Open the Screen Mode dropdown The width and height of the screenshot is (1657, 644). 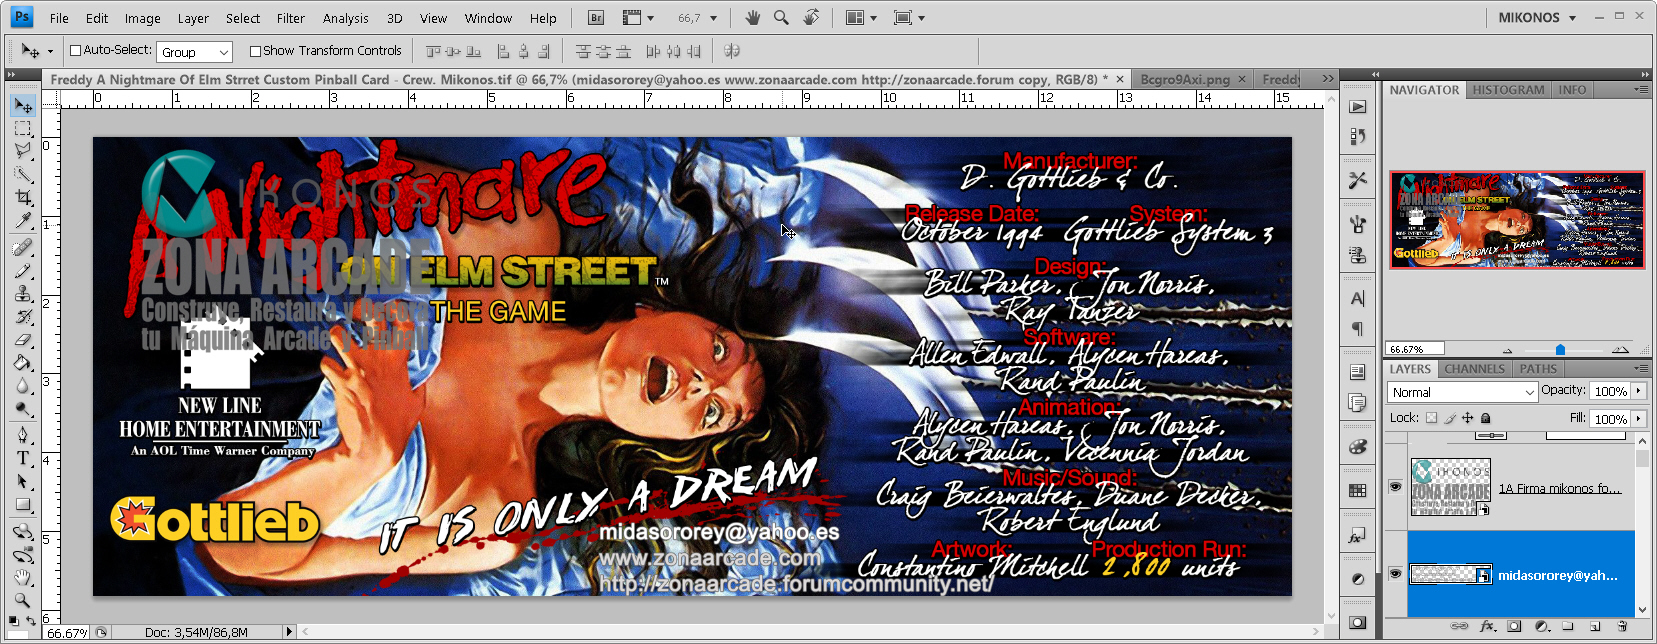[x=909, y=18]
